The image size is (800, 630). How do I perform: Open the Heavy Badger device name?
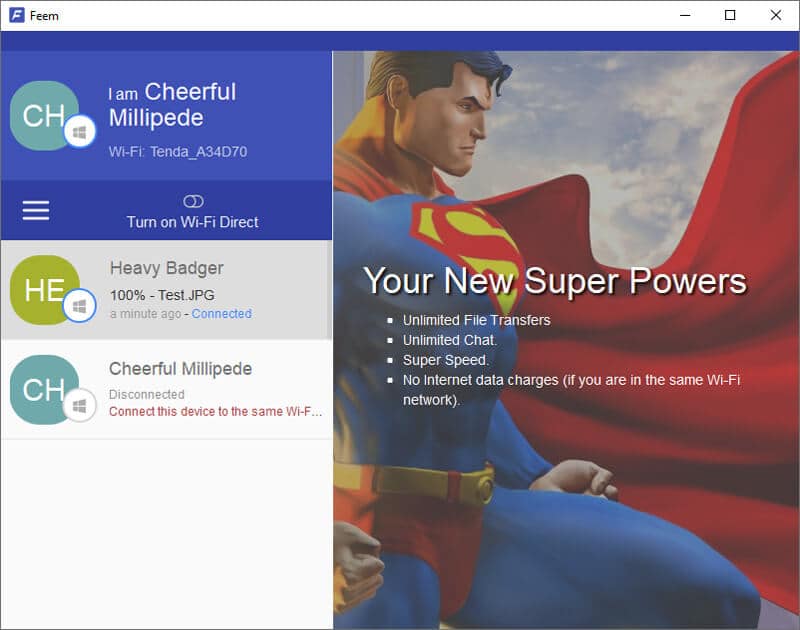pyautogui.click(x=167, y=268)
